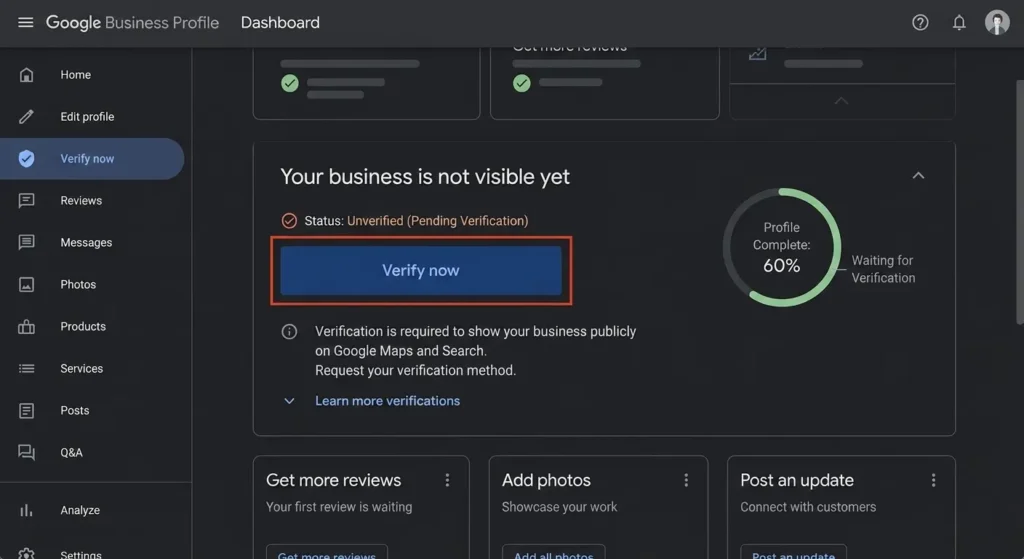Click the info icon beside verification note

tap(289, 332)
